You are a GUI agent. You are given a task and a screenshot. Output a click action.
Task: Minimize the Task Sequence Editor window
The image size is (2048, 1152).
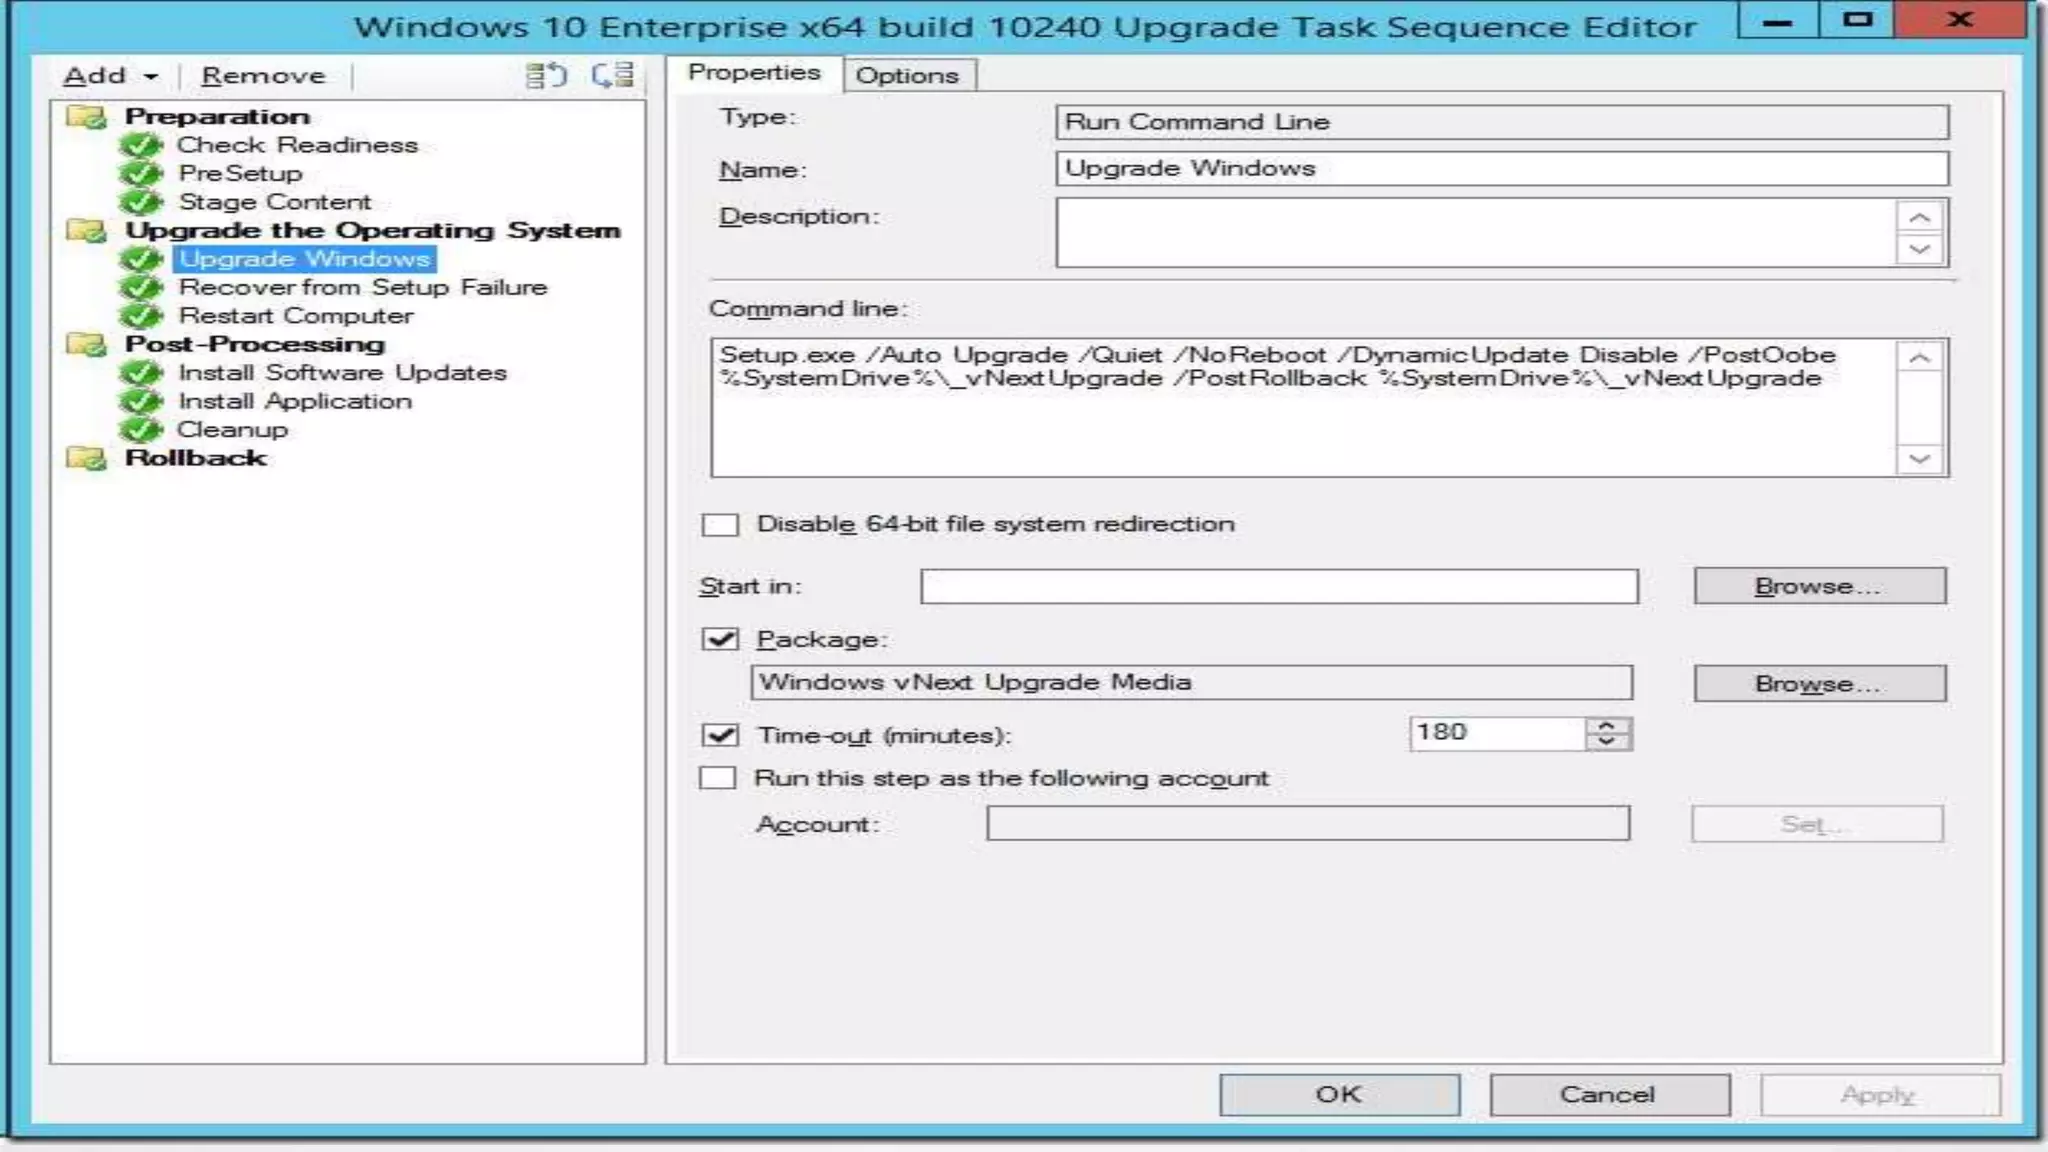point(1778,20)
